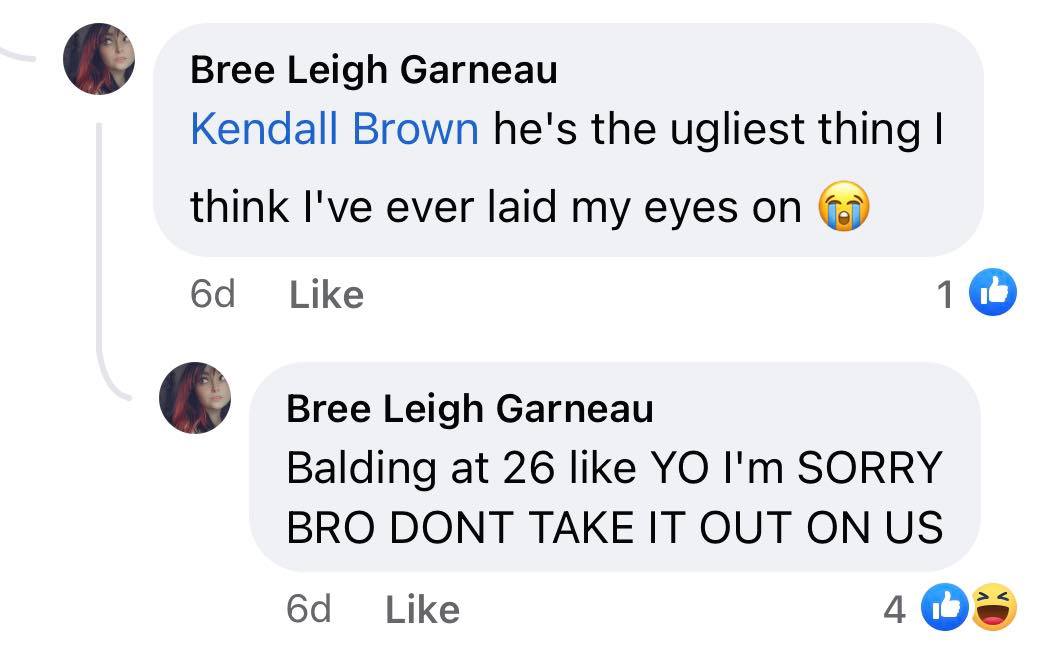Like the "ugliest thing" comment
Viewport: 1053px width, 665px height.
326,294
